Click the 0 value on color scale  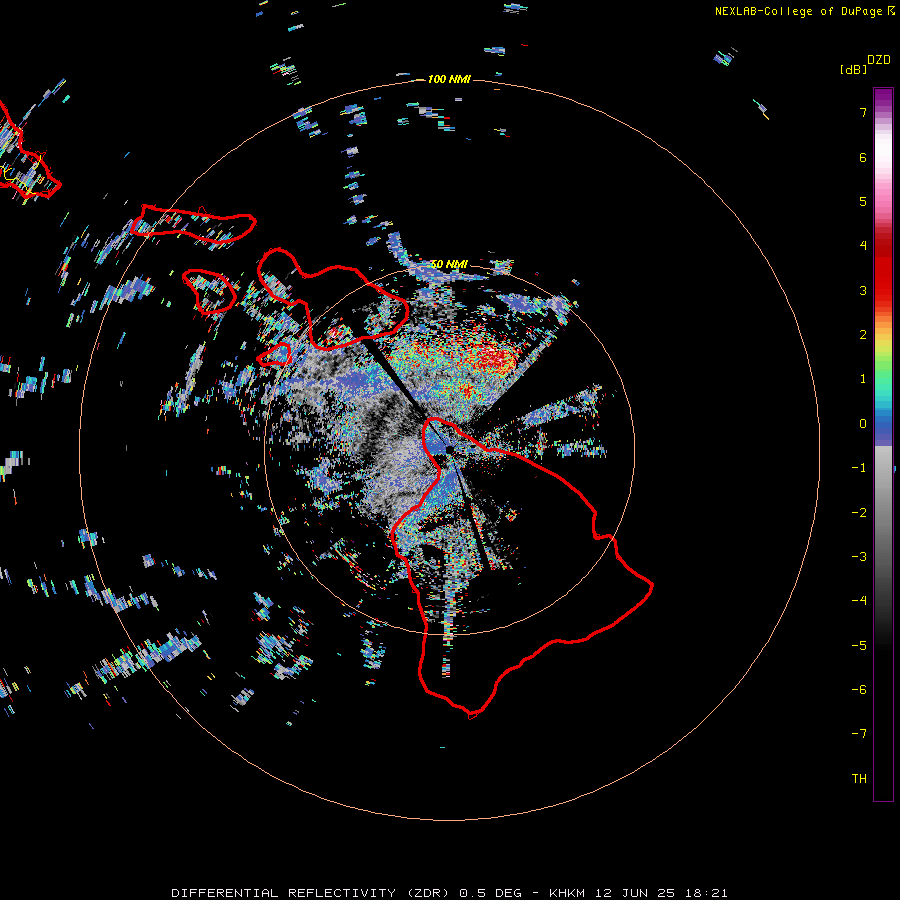863,424
